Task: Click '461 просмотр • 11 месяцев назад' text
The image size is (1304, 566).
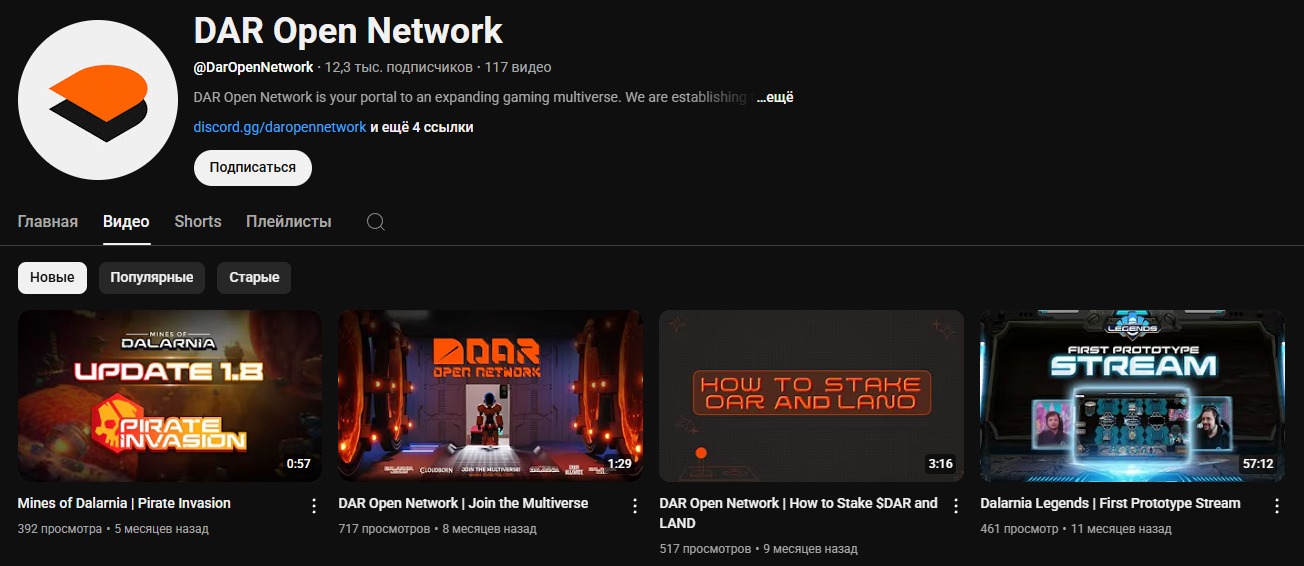Action: point(1076,528)
